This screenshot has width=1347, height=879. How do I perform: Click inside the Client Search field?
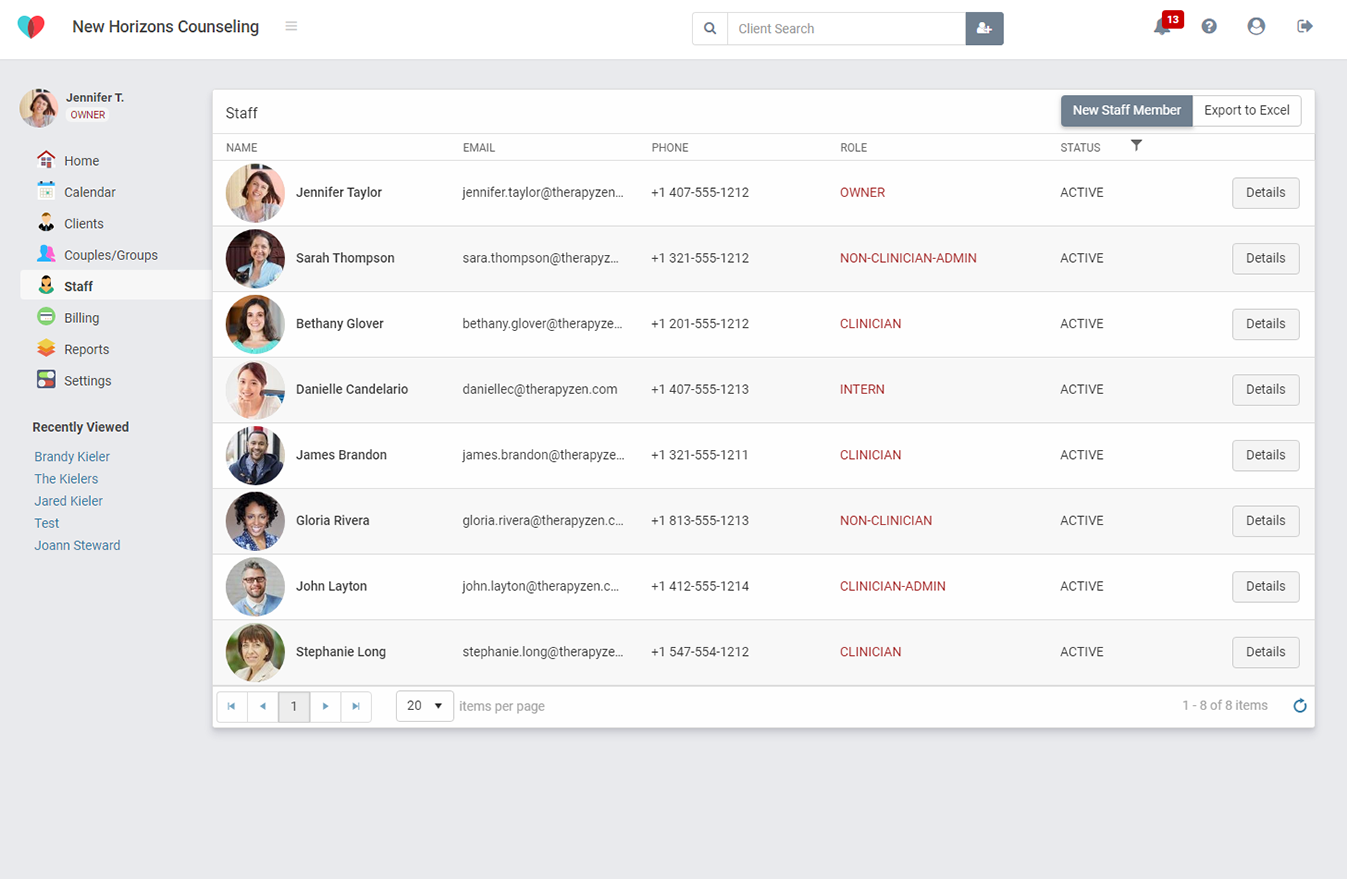[845, 28]
